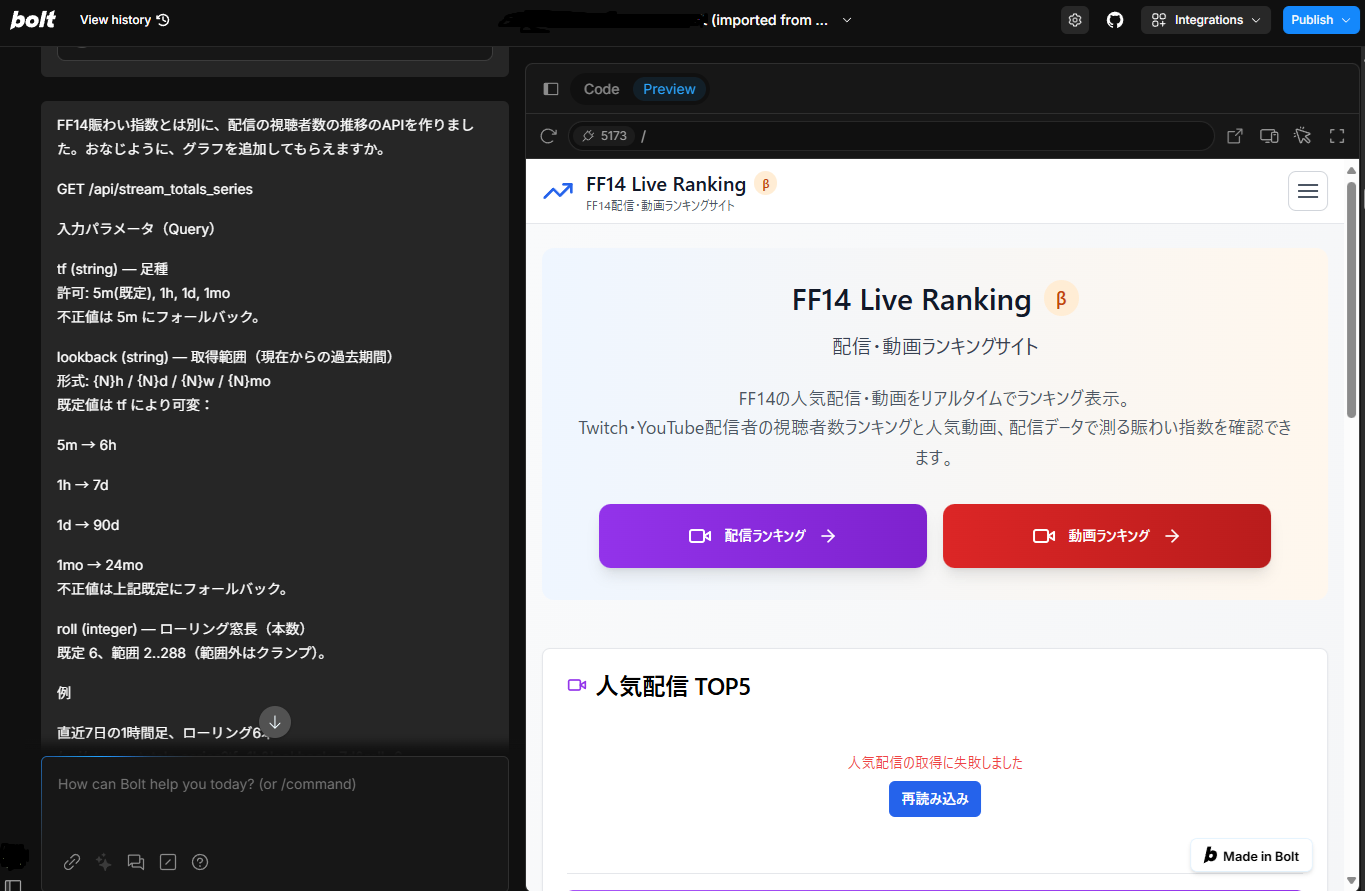Screen dimensions: 1365x891
Task: Click the help question mark icon
Action: 200,862
